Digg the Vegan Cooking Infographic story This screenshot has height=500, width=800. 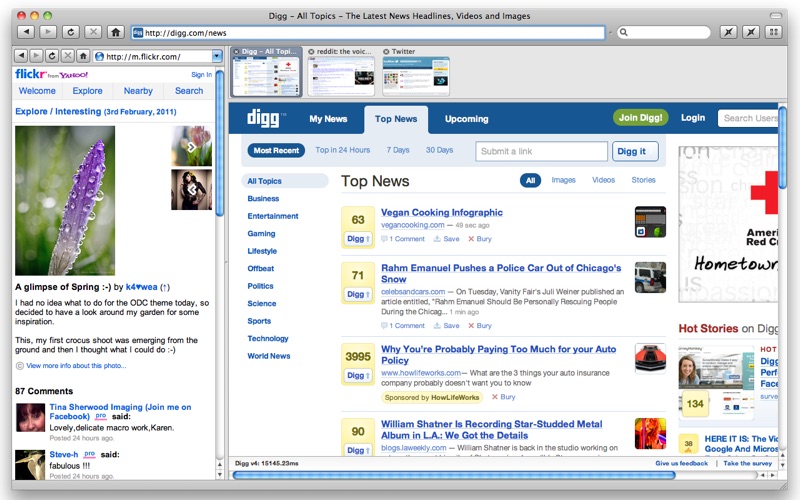click(x=357, y=239)
